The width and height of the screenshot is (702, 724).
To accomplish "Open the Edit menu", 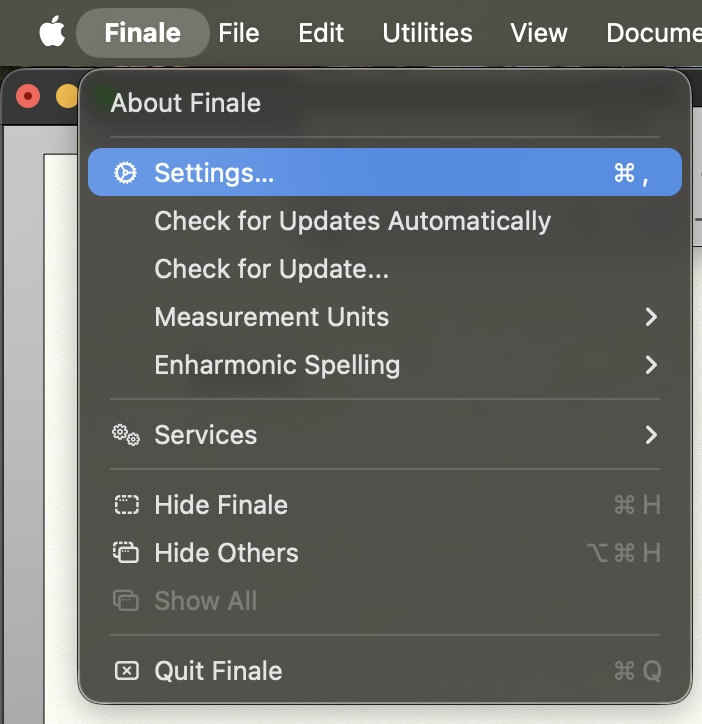I will 321,33.
